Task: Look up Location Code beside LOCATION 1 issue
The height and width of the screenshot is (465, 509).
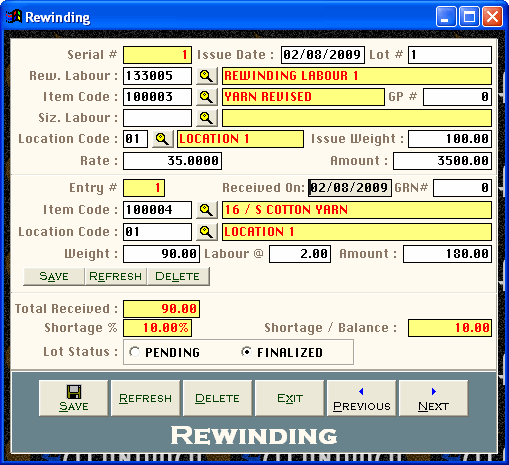Action: click(163, 139)
